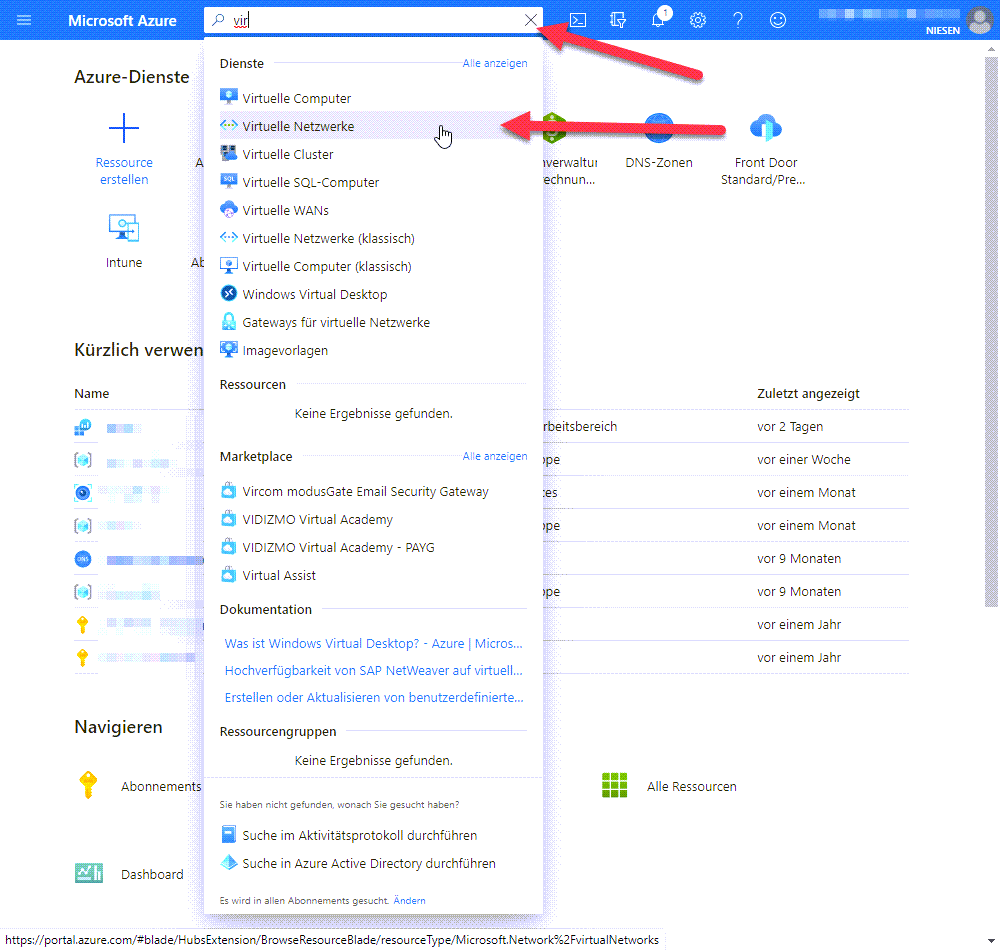This screenshot has width=1000, height=950.
Task: Click the Ressource erstellen plus icon
Action: [x=124, y=128]
